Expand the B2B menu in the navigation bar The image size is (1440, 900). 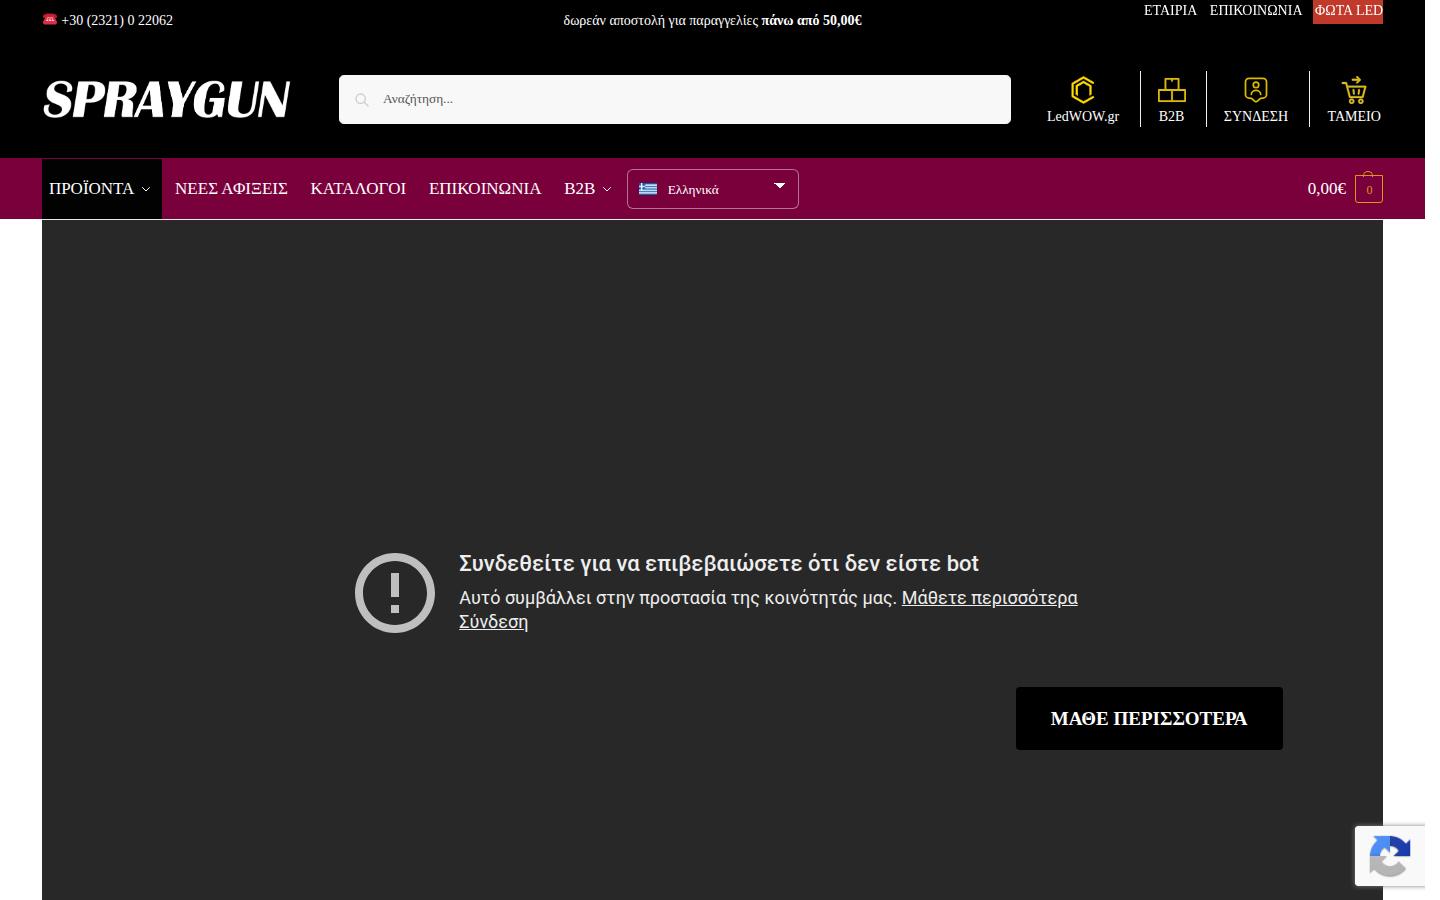click(x=587, y=188)
